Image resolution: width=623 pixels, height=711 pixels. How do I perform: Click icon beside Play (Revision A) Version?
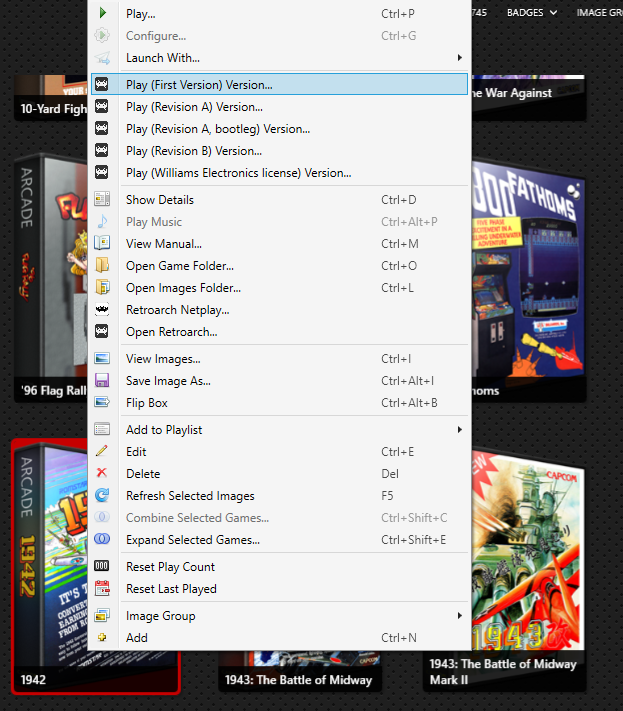pos(102,107)
